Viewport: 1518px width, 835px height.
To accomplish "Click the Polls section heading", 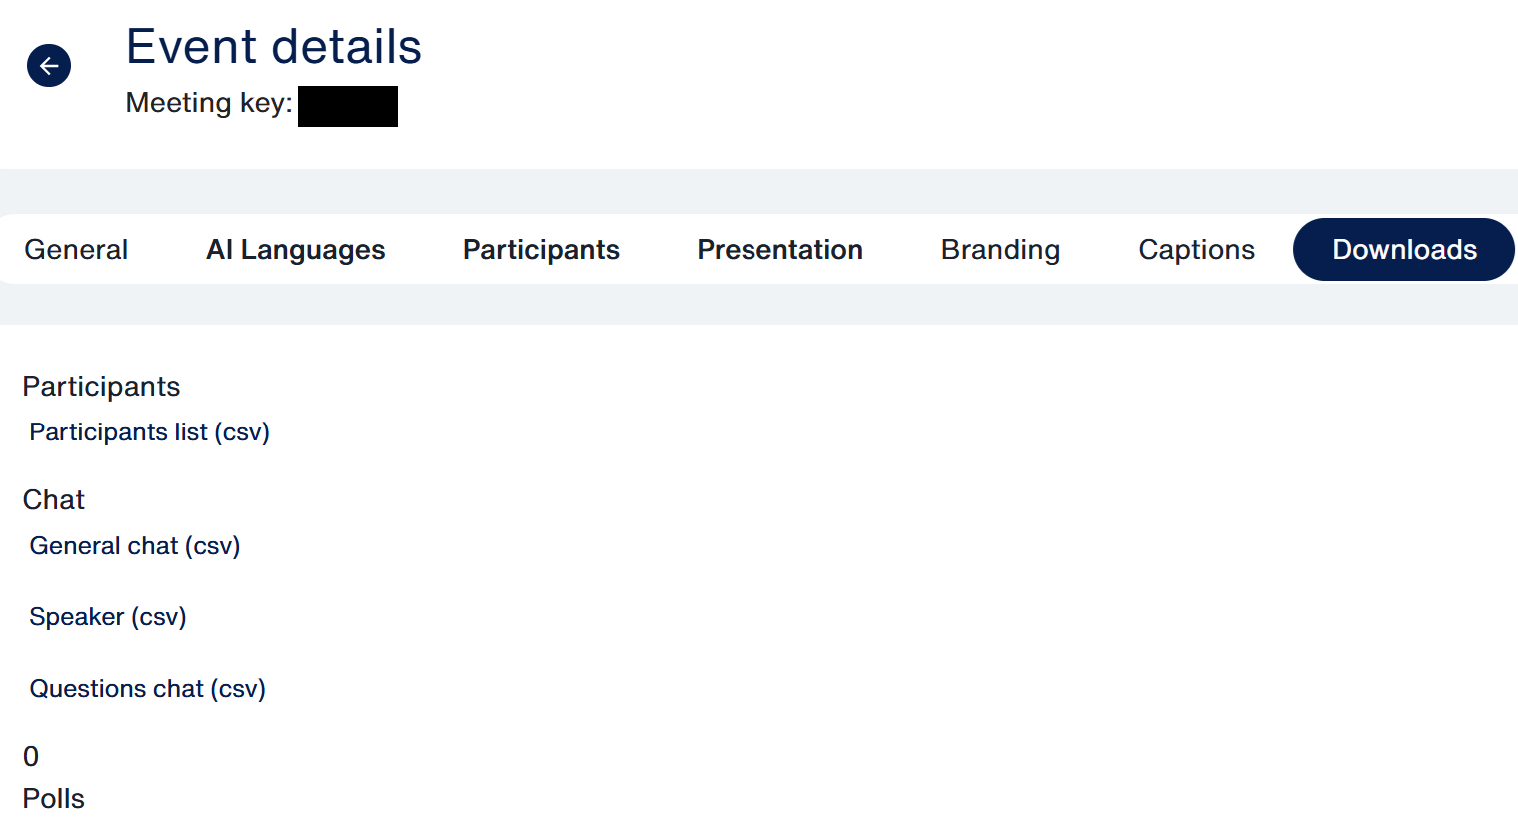I will click(x=54, y=799).
